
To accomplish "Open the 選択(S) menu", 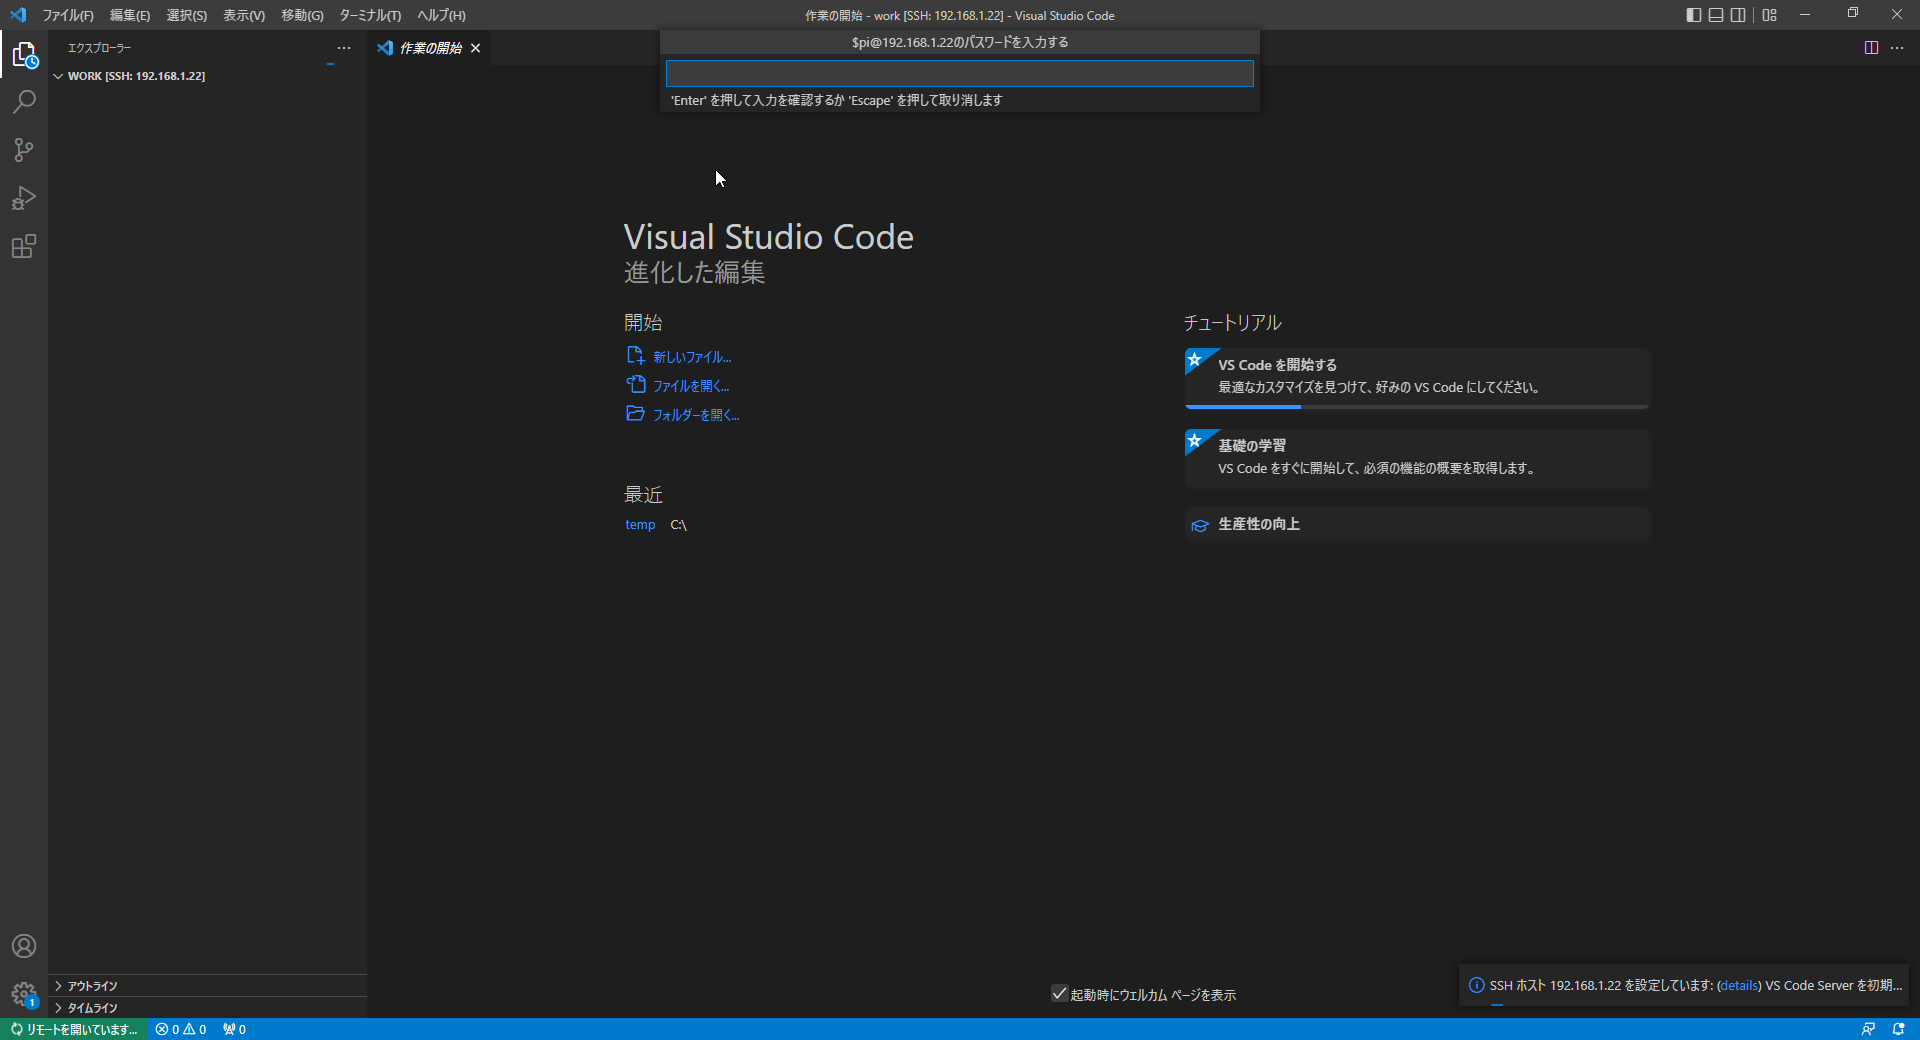I will tap(187, 15).
